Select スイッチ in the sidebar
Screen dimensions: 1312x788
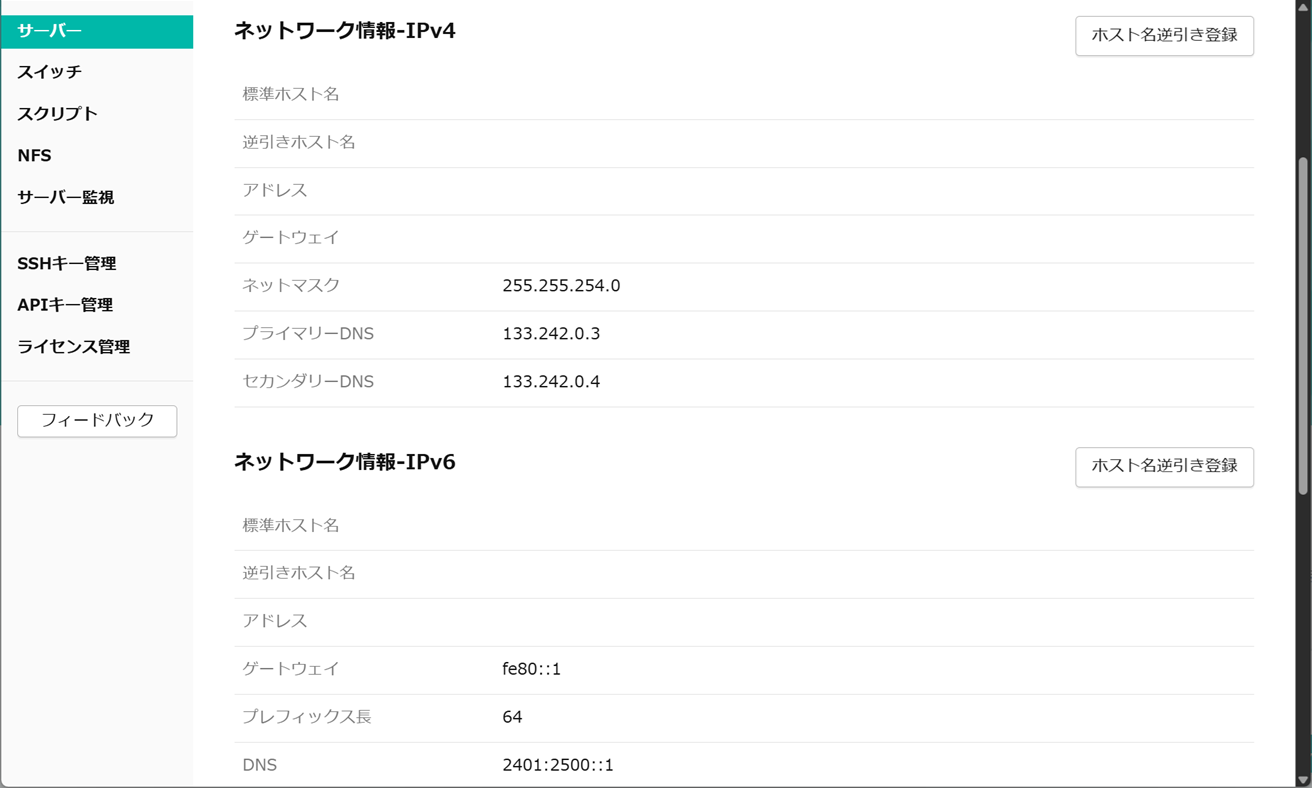[50, 72]
